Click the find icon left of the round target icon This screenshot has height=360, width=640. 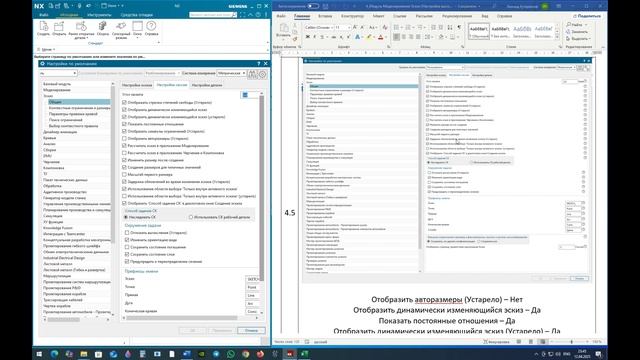253,74
